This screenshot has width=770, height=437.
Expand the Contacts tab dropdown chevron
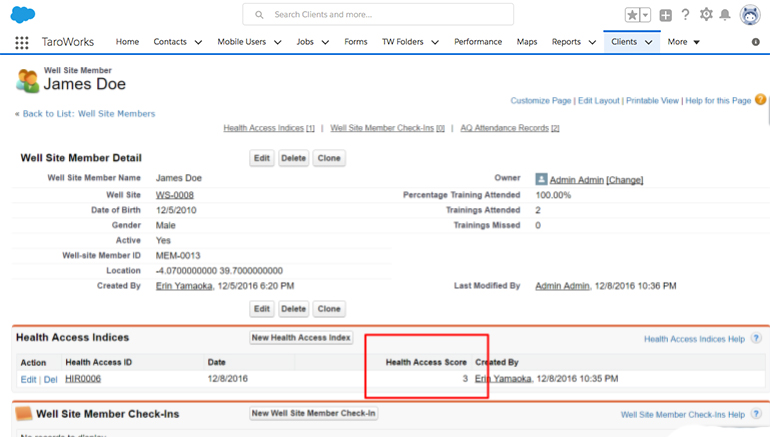coord(198,42)
